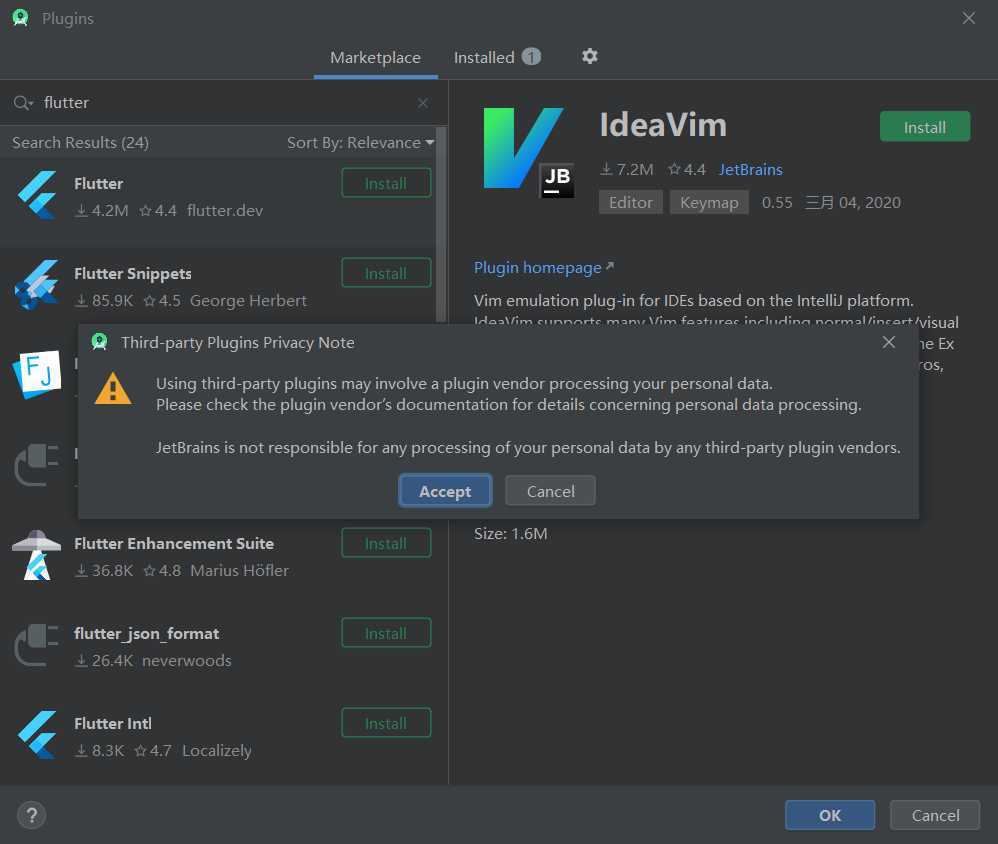Clear the flutter search text

(423, 102)
